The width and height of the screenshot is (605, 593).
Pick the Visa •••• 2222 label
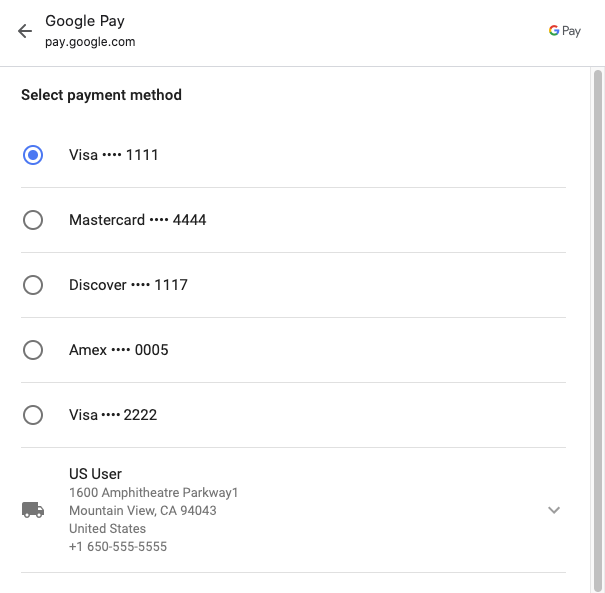click(x=113, y=415)
